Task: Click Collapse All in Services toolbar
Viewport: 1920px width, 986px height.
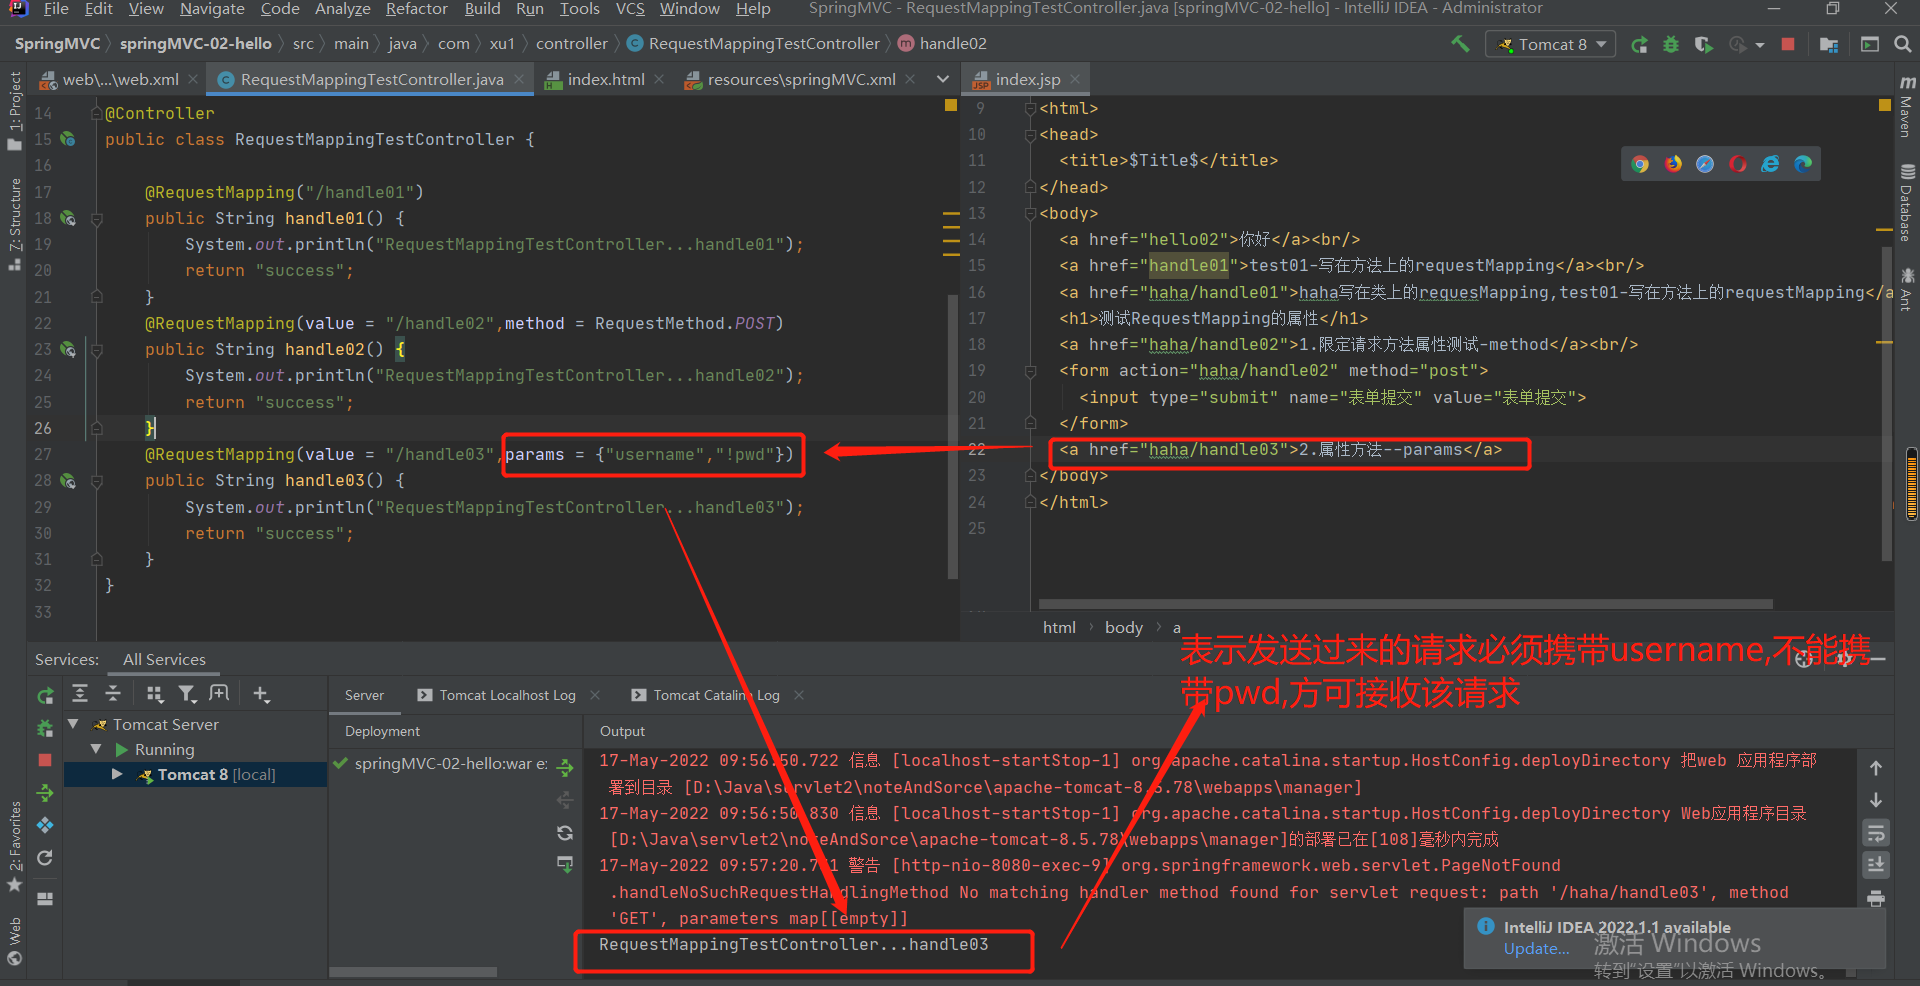Action: tap(113, 693)
